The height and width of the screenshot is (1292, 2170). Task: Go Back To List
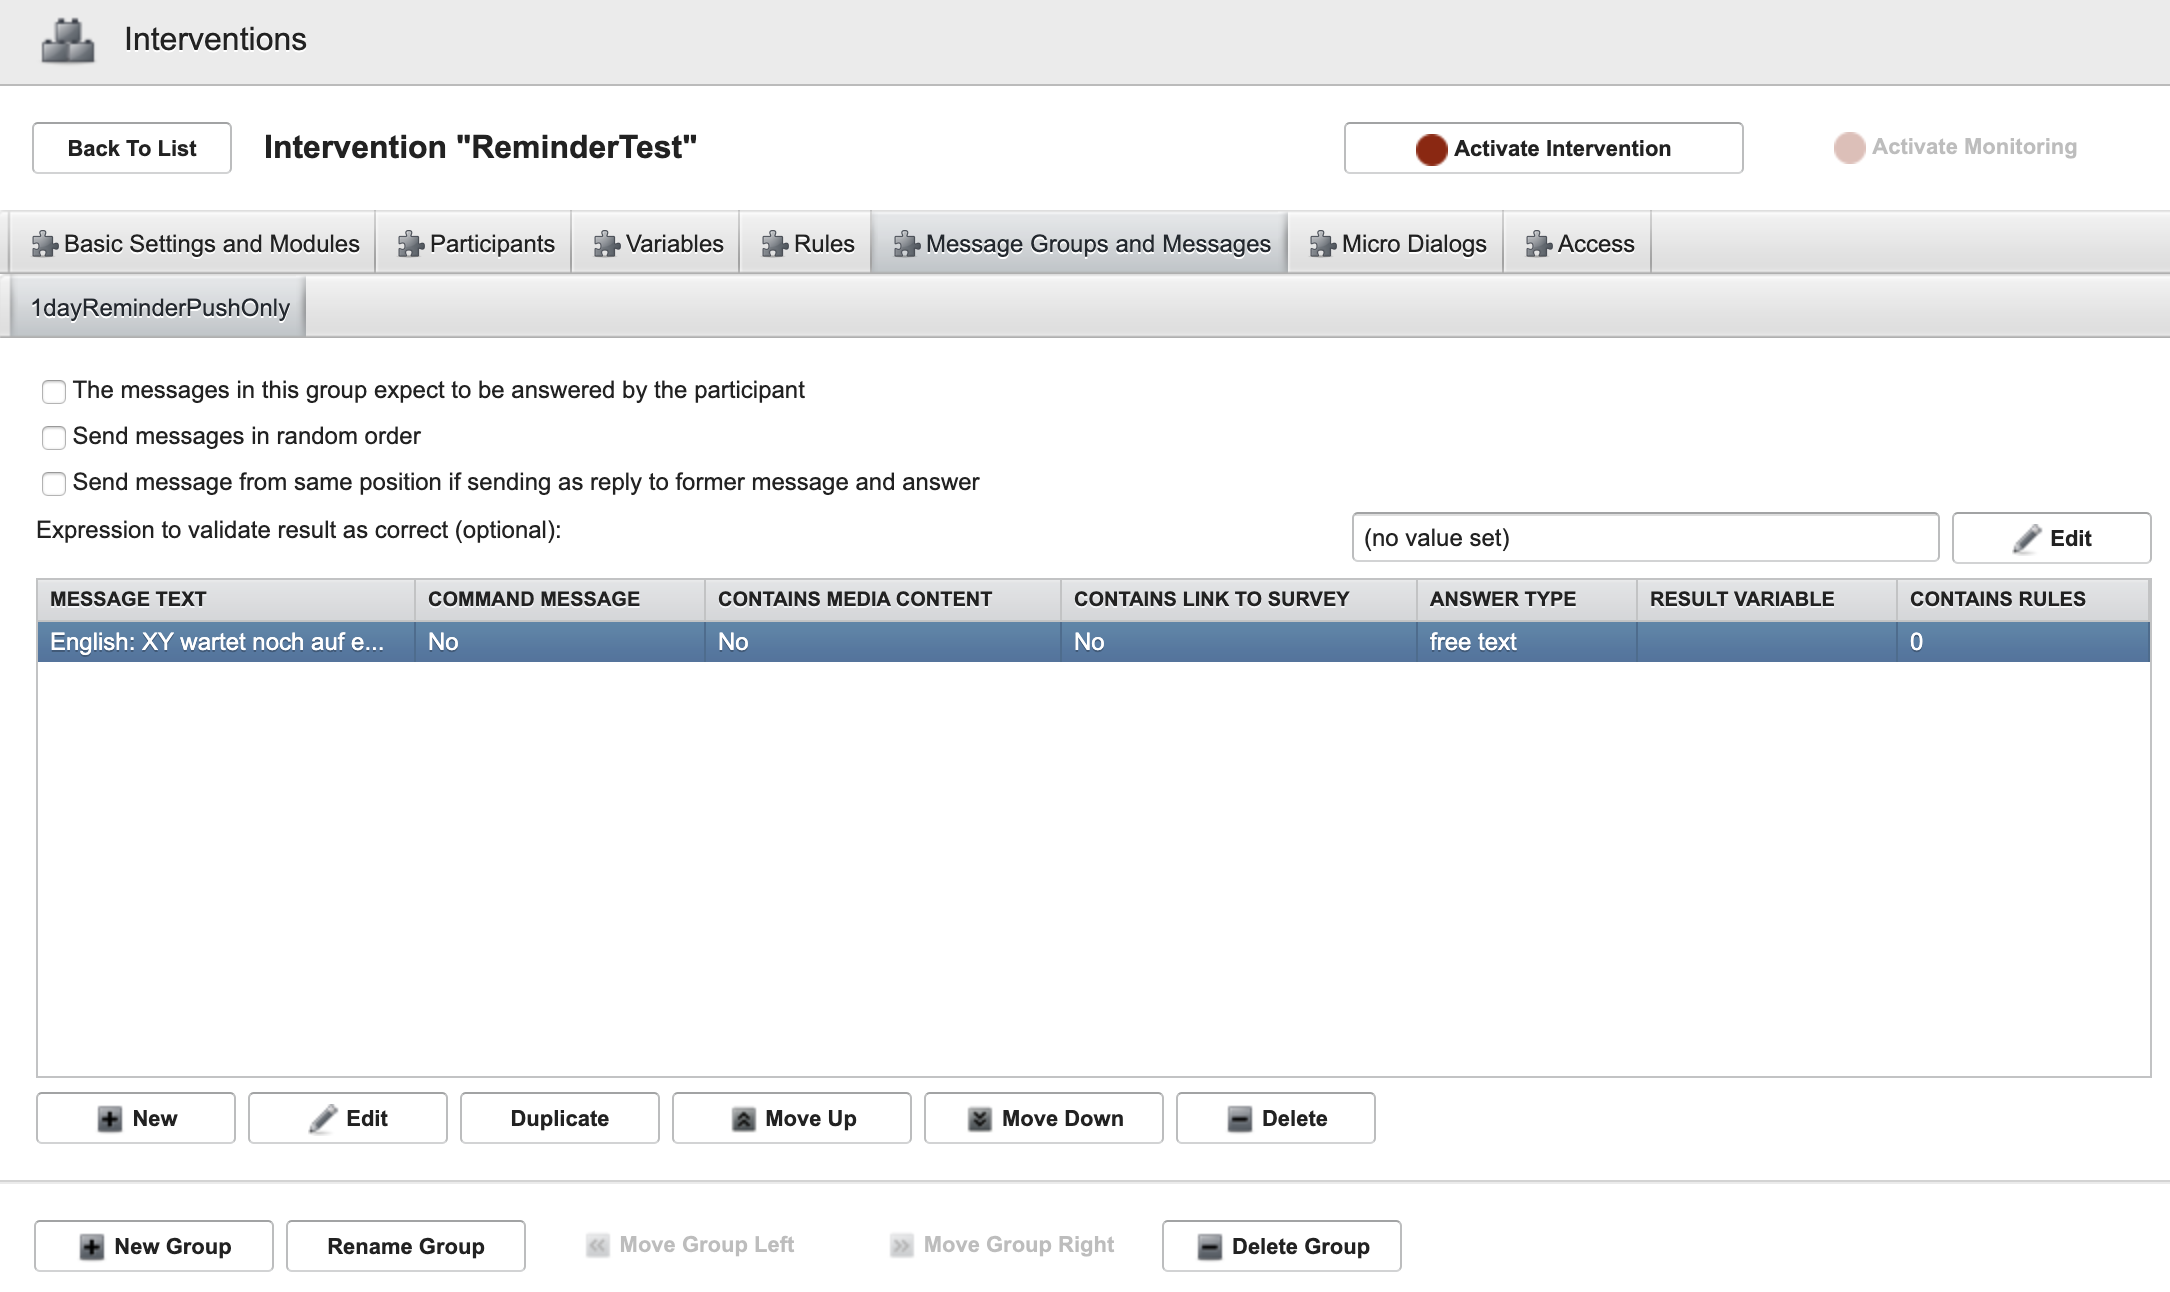click(132, 148)
